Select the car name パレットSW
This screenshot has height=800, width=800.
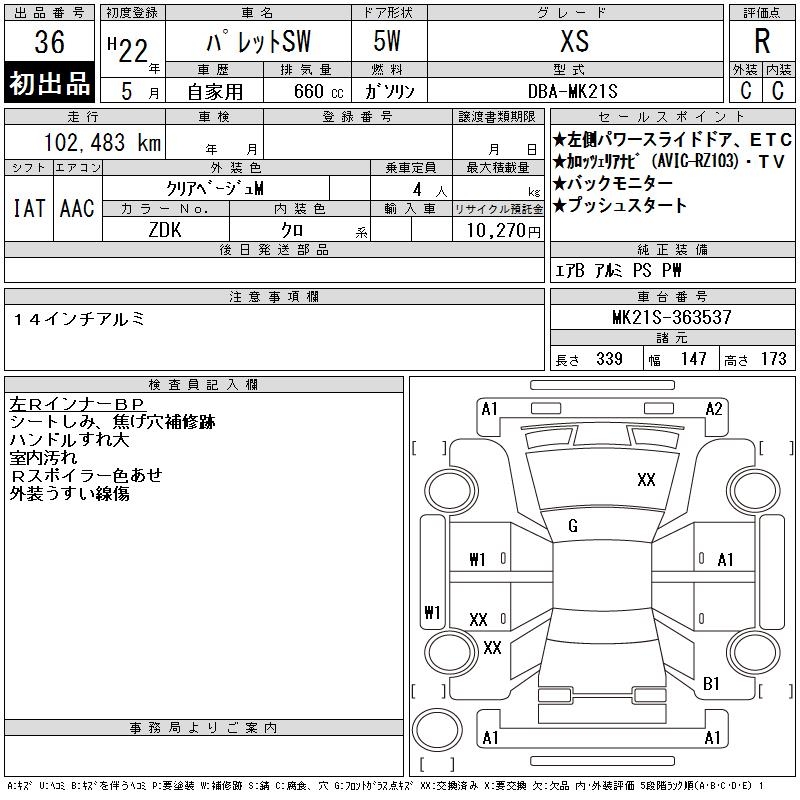click(259, 41)
